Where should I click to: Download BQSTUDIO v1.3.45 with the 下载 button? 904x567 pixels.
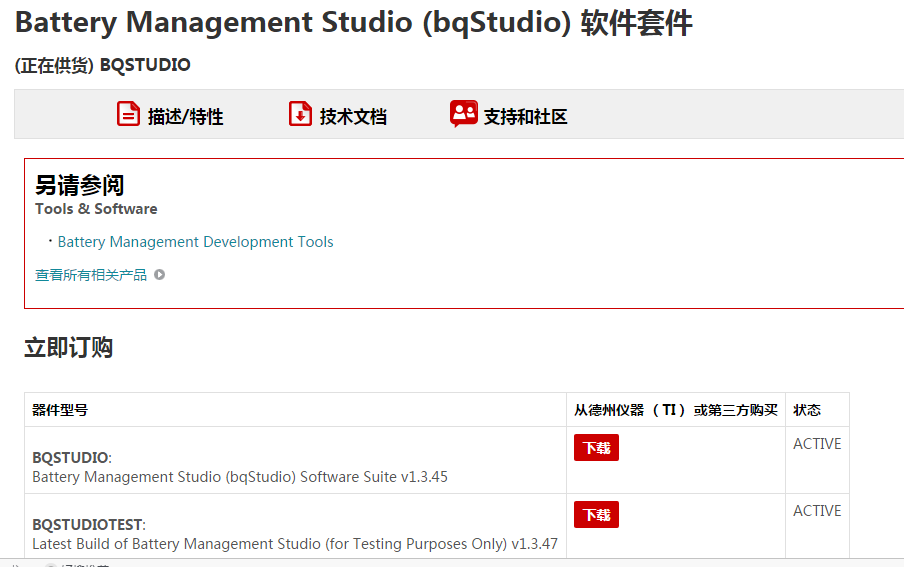pos(596,448)
